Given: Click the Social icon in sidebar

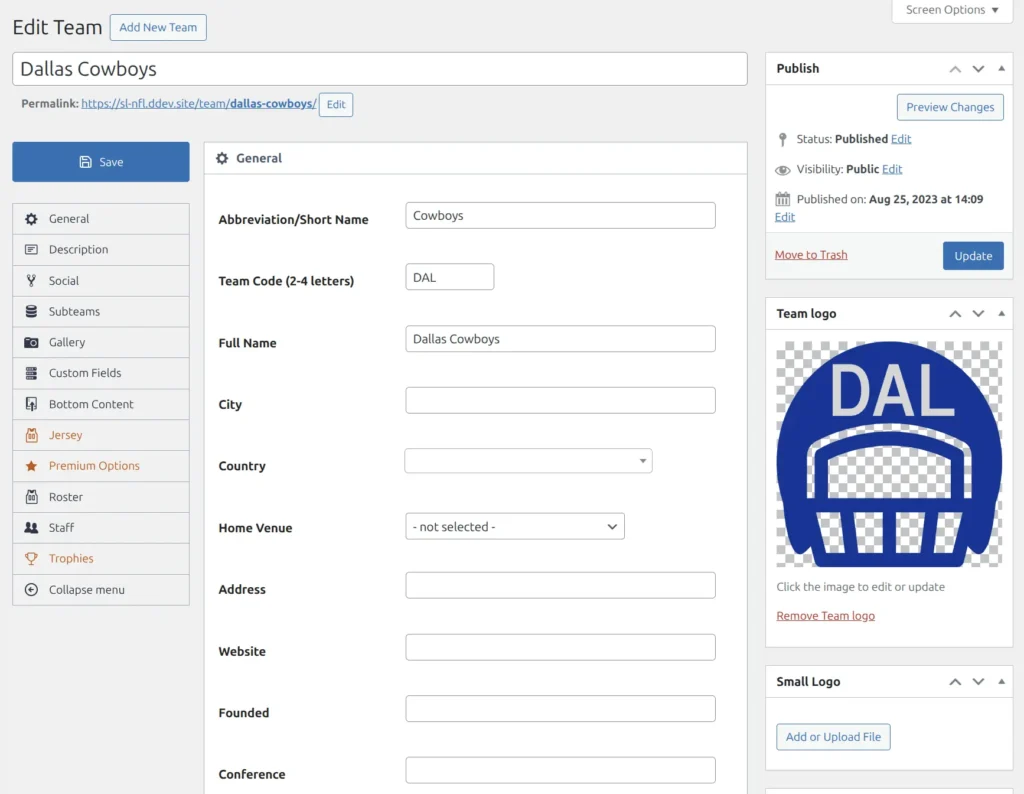Looking at the screenshot, I should (x=31, y=281).
